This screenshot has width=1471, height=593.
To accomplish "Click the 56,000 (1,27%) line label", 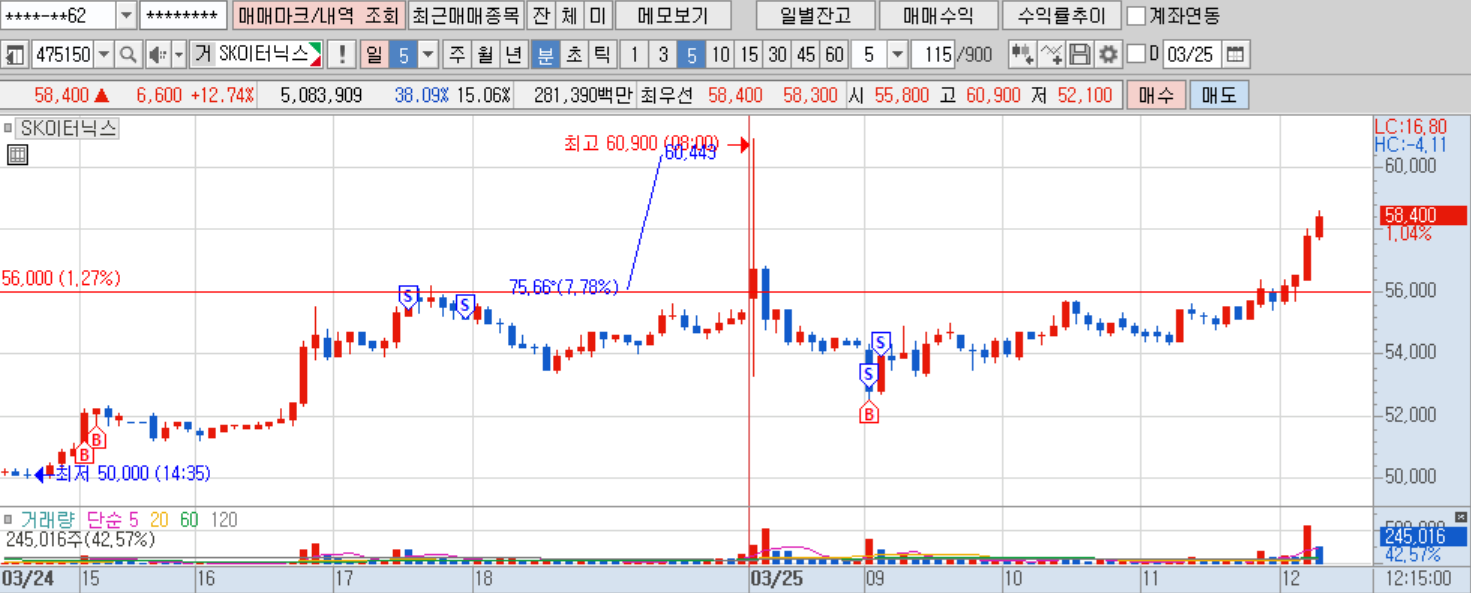I will click(x=61, y=278).
